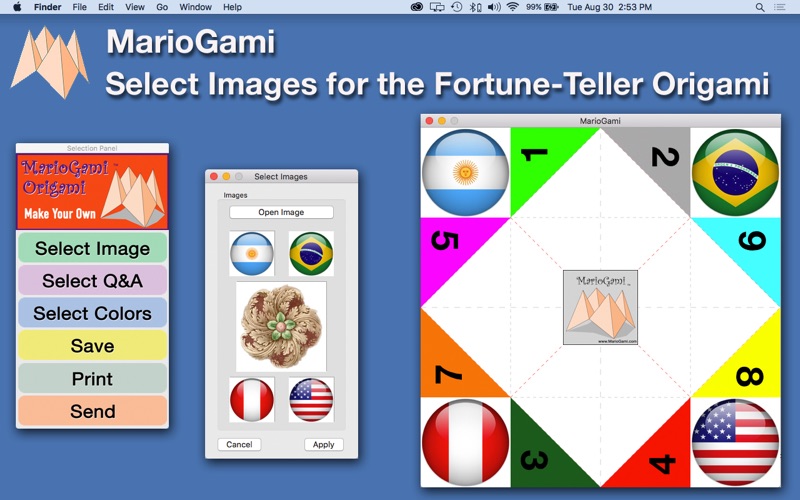The height and width of the screenshot is (500, 800).
Task: Open the Window menu
Action: click(x=195, y=7)
